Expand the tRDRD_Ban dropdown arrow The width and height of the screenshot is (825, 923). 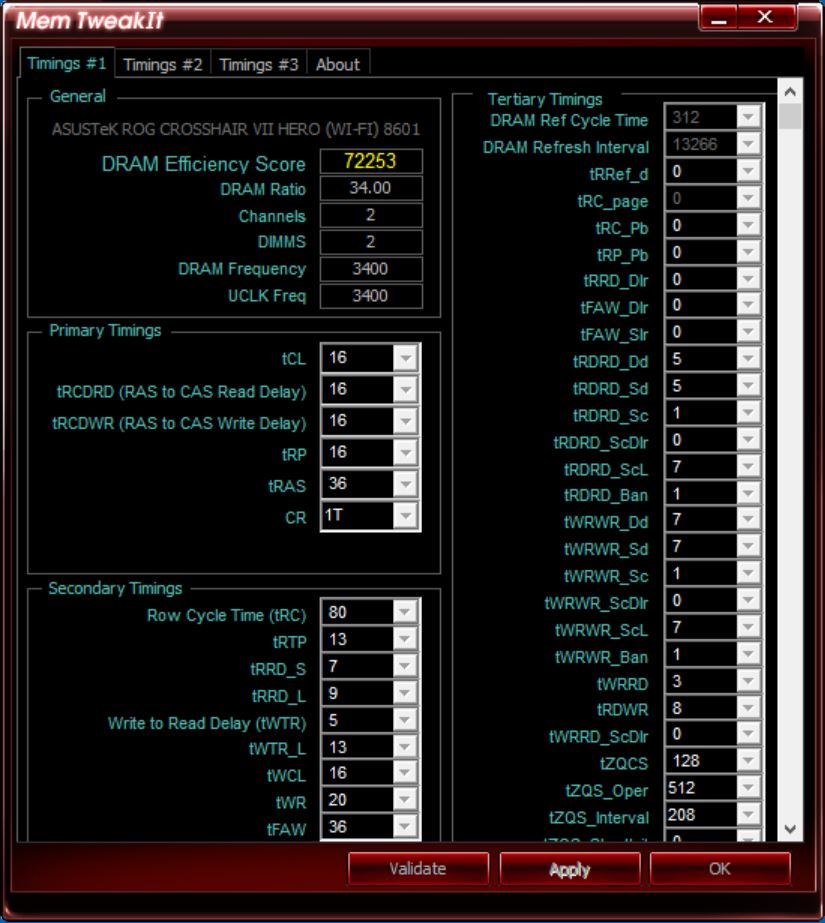pos(749,493)
